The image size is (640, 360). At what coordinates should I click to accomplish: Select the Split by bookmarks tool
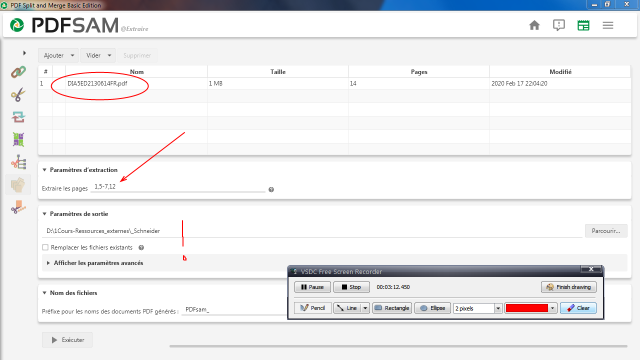click(x=18, y=162)
